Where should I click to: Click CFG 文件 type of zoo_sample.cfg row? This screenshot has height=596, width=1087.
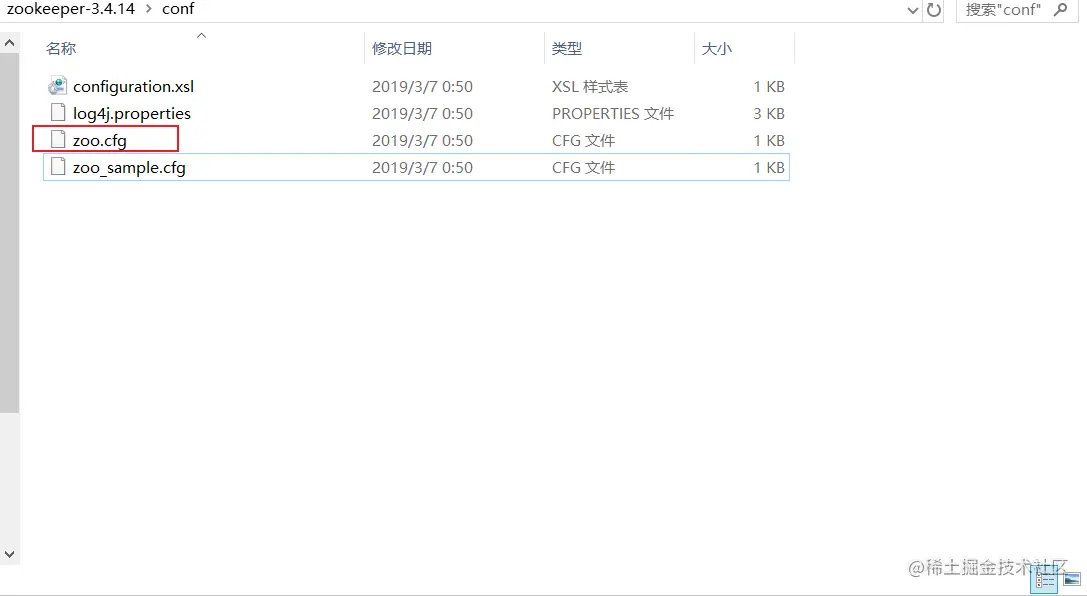pos(583,168)
